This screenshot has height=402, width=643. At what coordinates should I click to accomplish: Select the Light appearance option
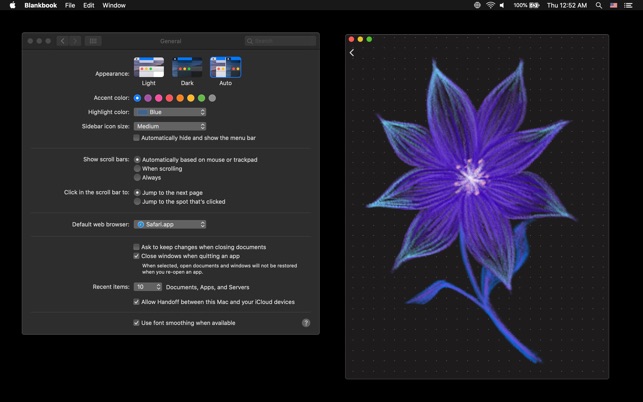coord(149,67)
